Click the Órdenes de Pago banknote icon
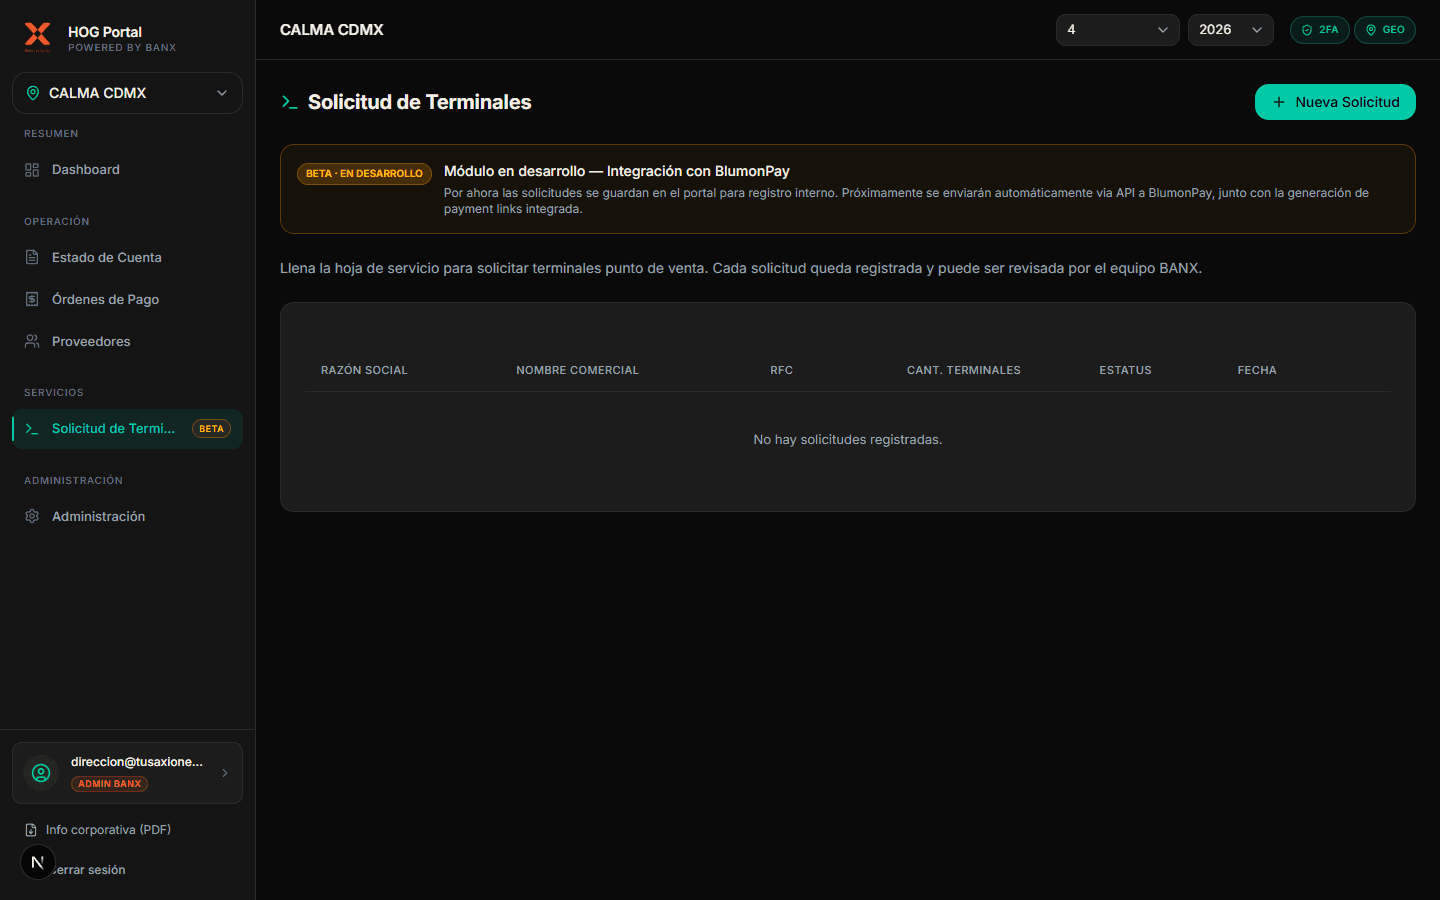 tap(33, 299)
